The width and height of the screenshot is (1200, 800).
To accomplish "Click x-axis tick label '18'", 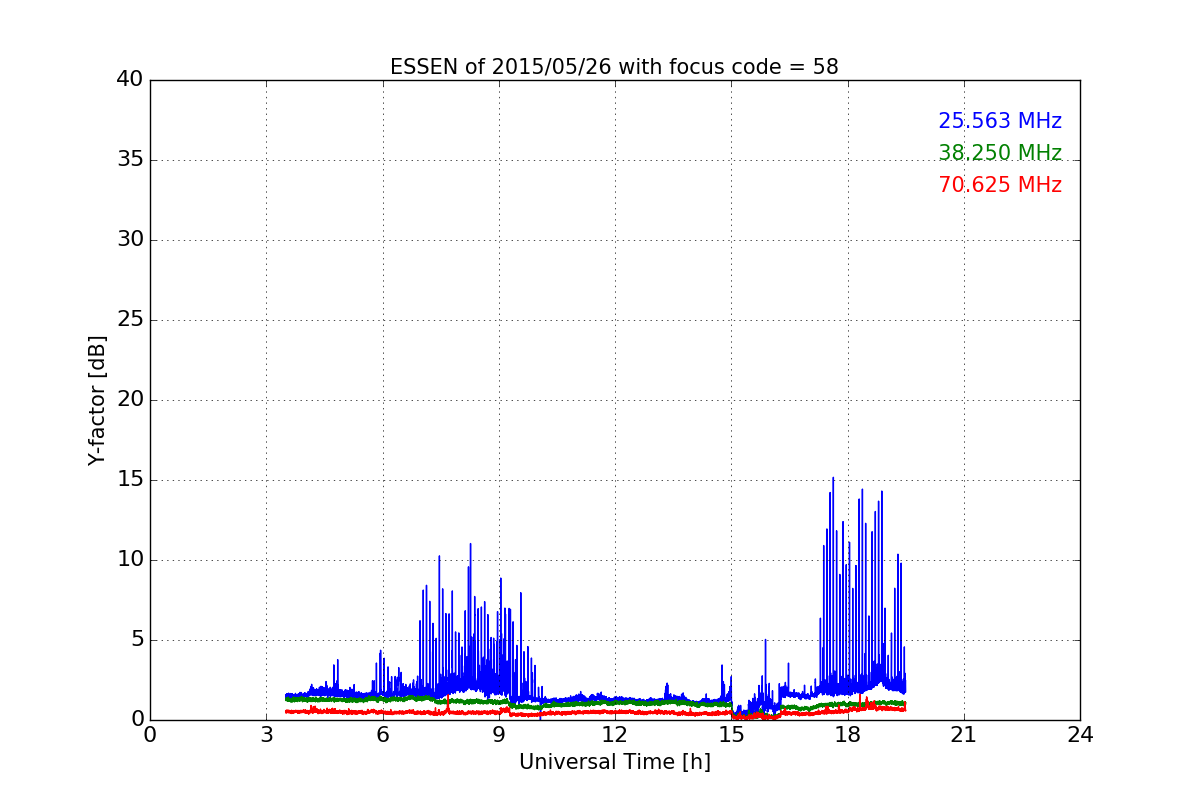I will 847,735.
